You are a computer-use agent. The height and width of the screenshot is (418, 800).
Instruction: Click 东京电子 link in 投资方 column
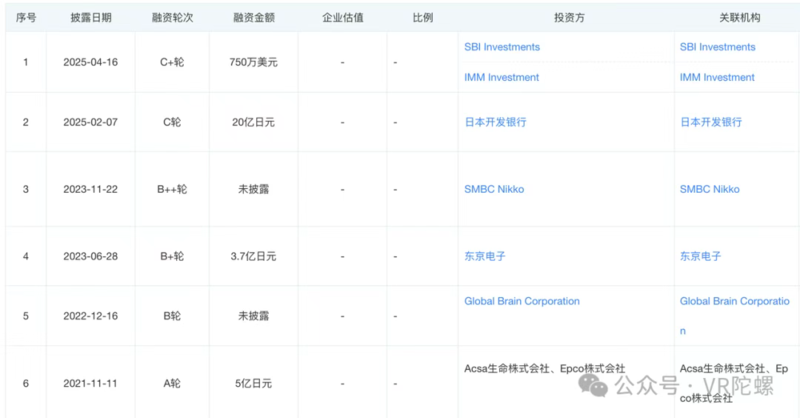[485, 256]
